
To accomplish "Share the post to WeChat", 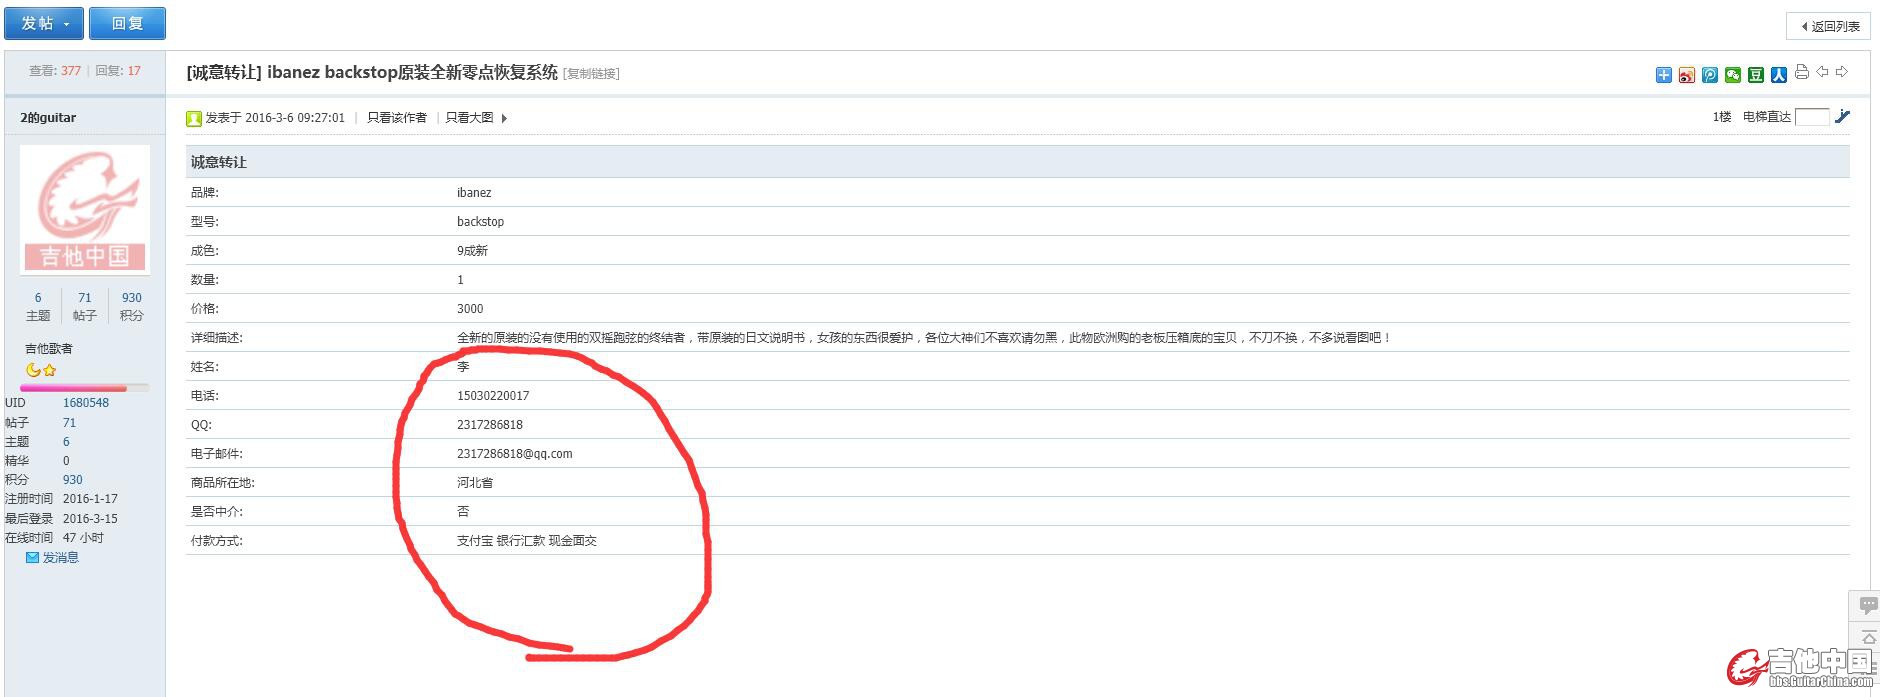I will pyautogui.click(x=1732, y=75).
